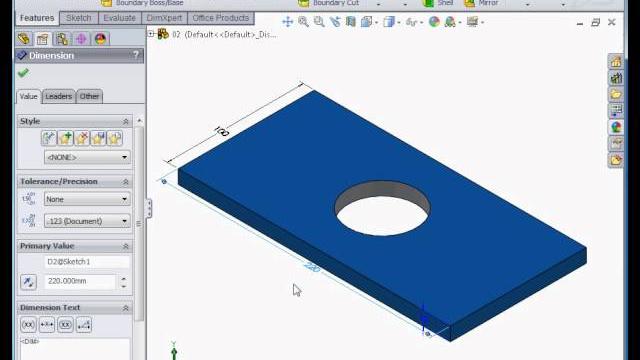Switch to the Evaluate tab
This screenshot has width=640, height=360.
[120, 18]
